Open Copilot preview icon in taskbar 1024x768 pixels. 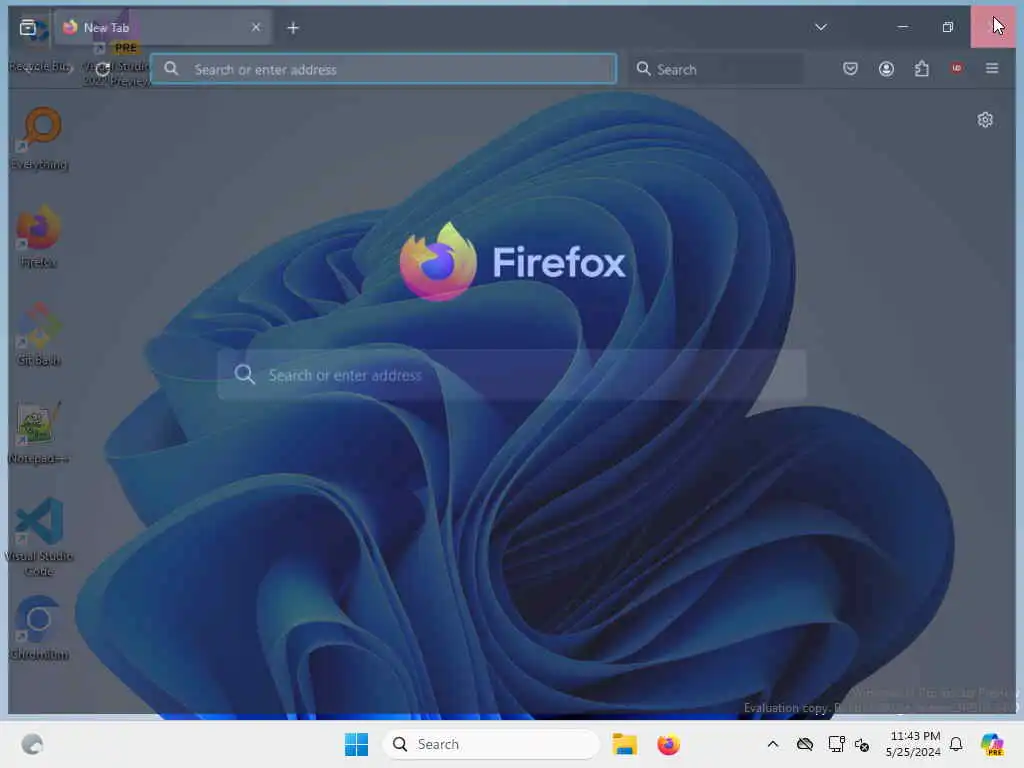pyautogui.click(x=992, y=744)
